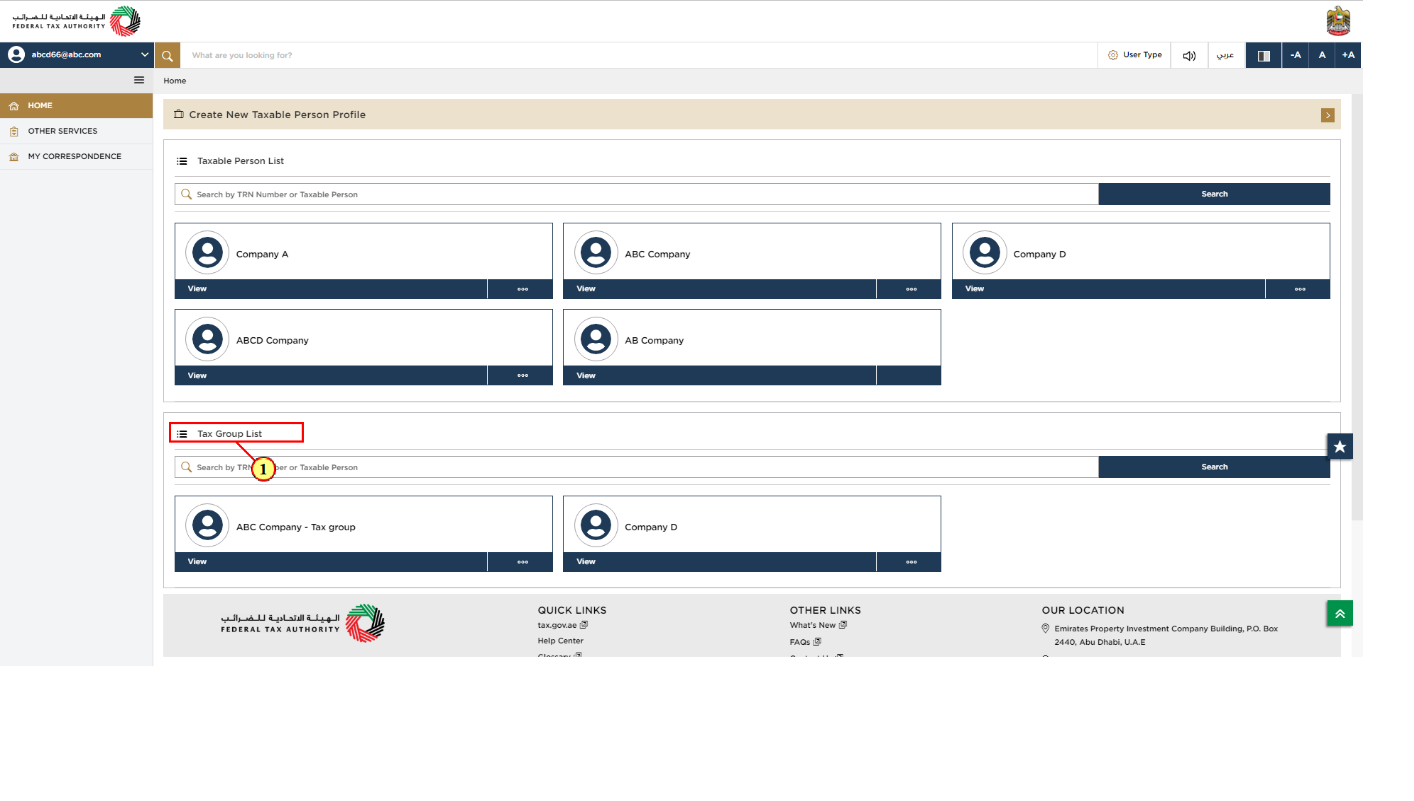Viewport: 1414px width, 801px height.
Task: Decrease font size with -A
Action: click(1296, 55)
